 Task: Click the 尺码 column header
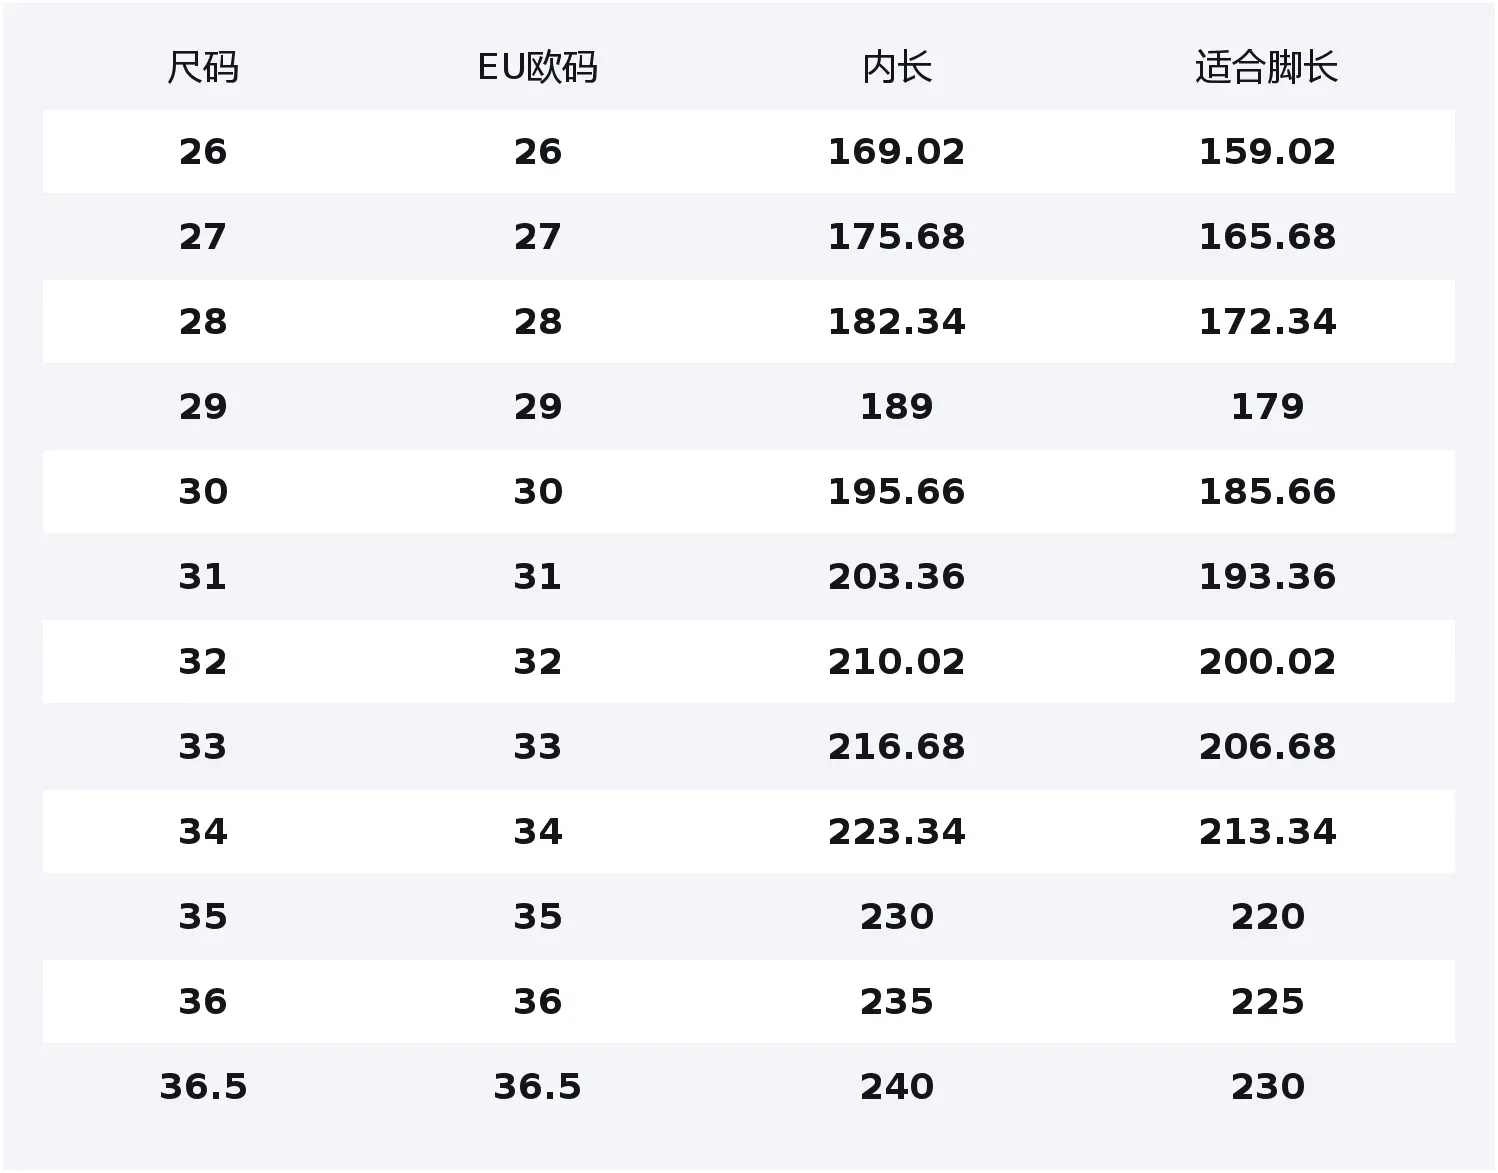pyautogui.click(x=203, y=68)
